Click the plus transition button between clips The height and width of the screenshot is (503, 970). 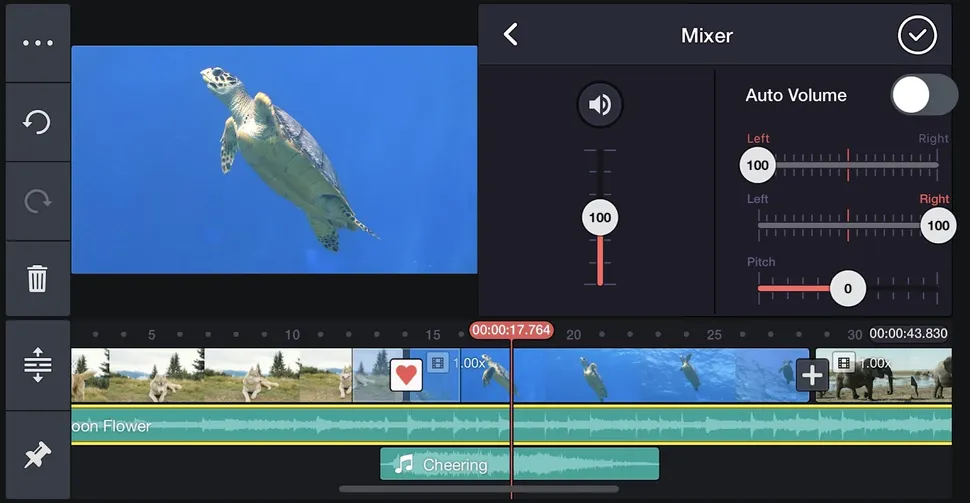click(x=812, y=376)
